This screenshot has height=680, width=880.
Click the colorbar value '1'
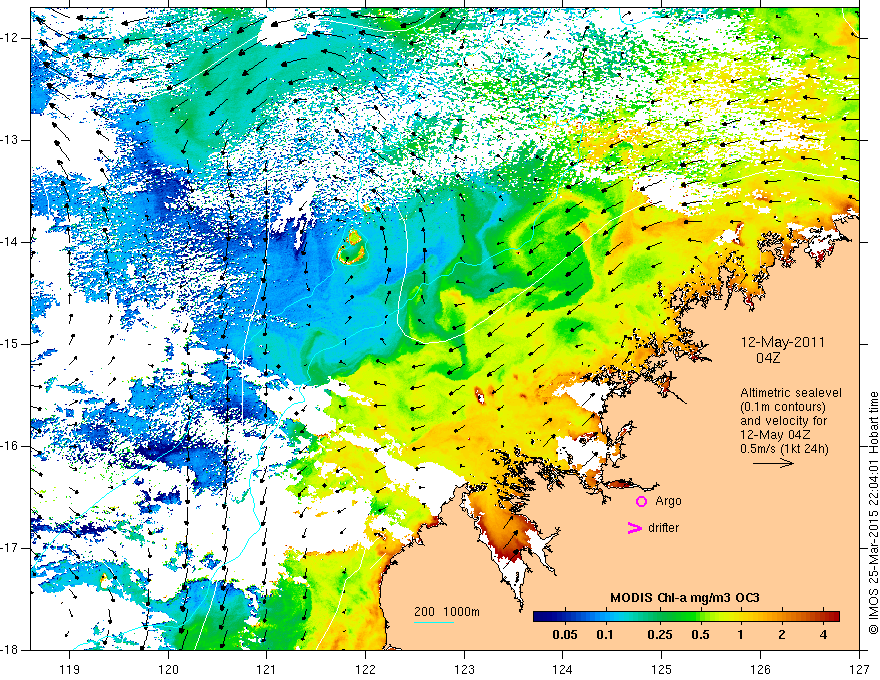(x=740, y=635)
